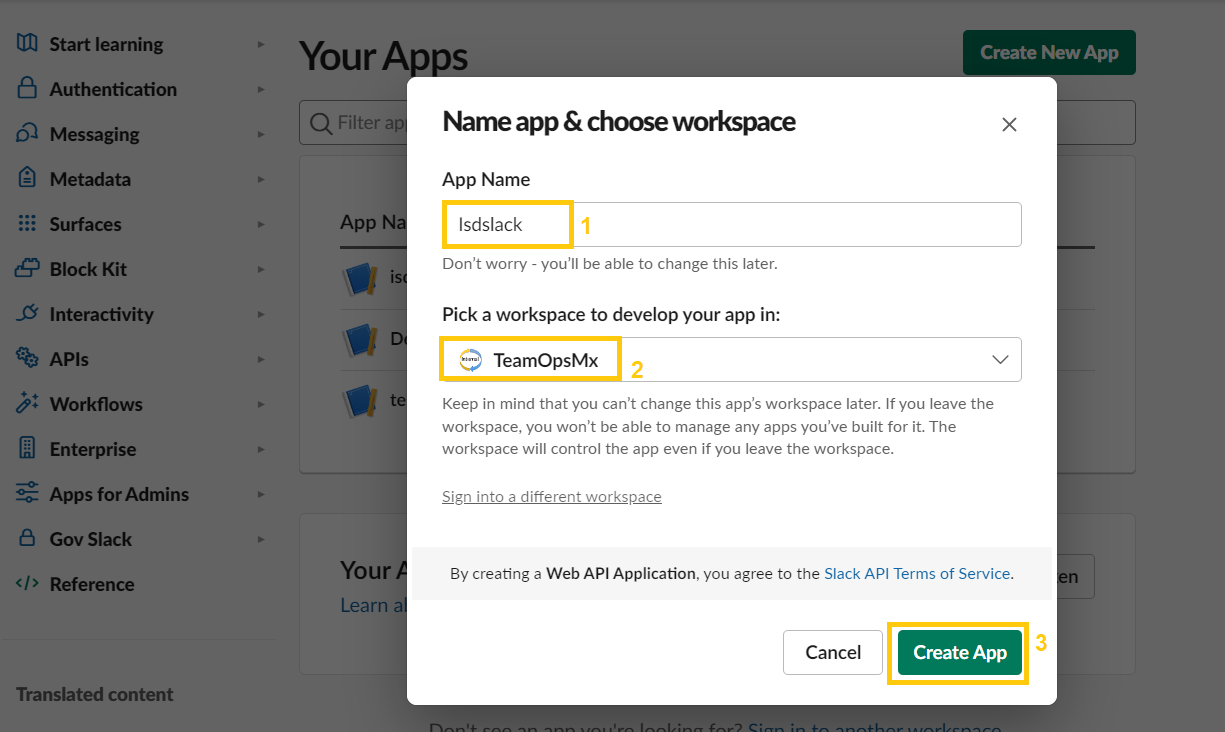Click the Messaging chat bubble icon

click(x=27, y=134)
